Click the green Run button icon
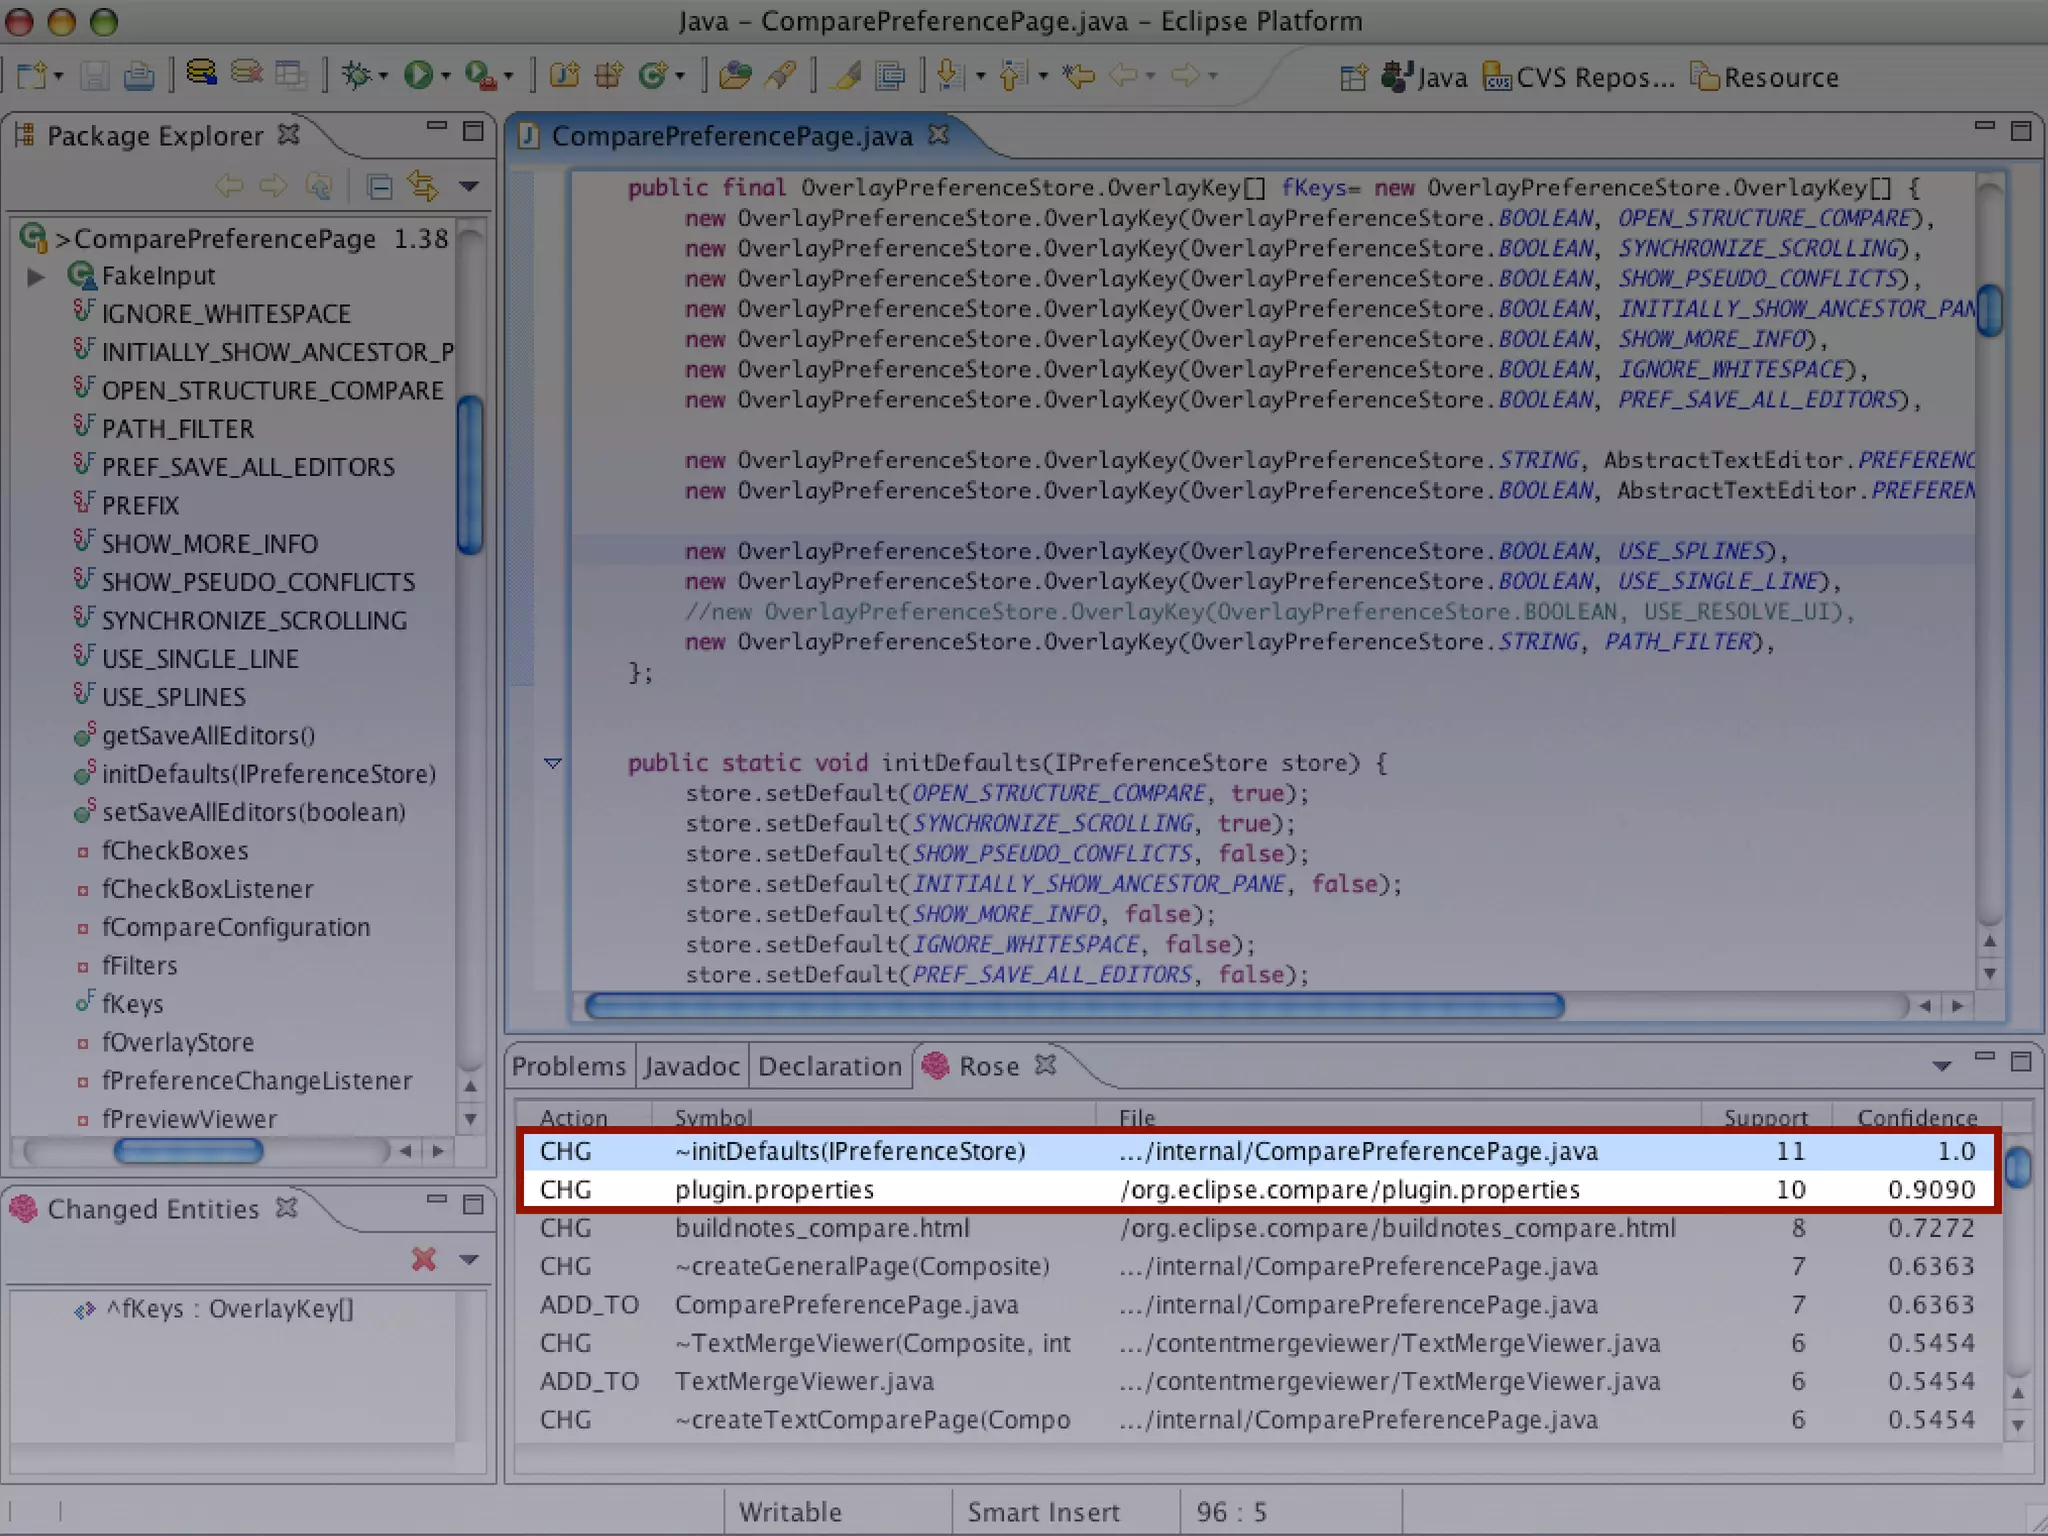Image resolution: width=2048 pixels, height=1536 pixels. (418, 76)
